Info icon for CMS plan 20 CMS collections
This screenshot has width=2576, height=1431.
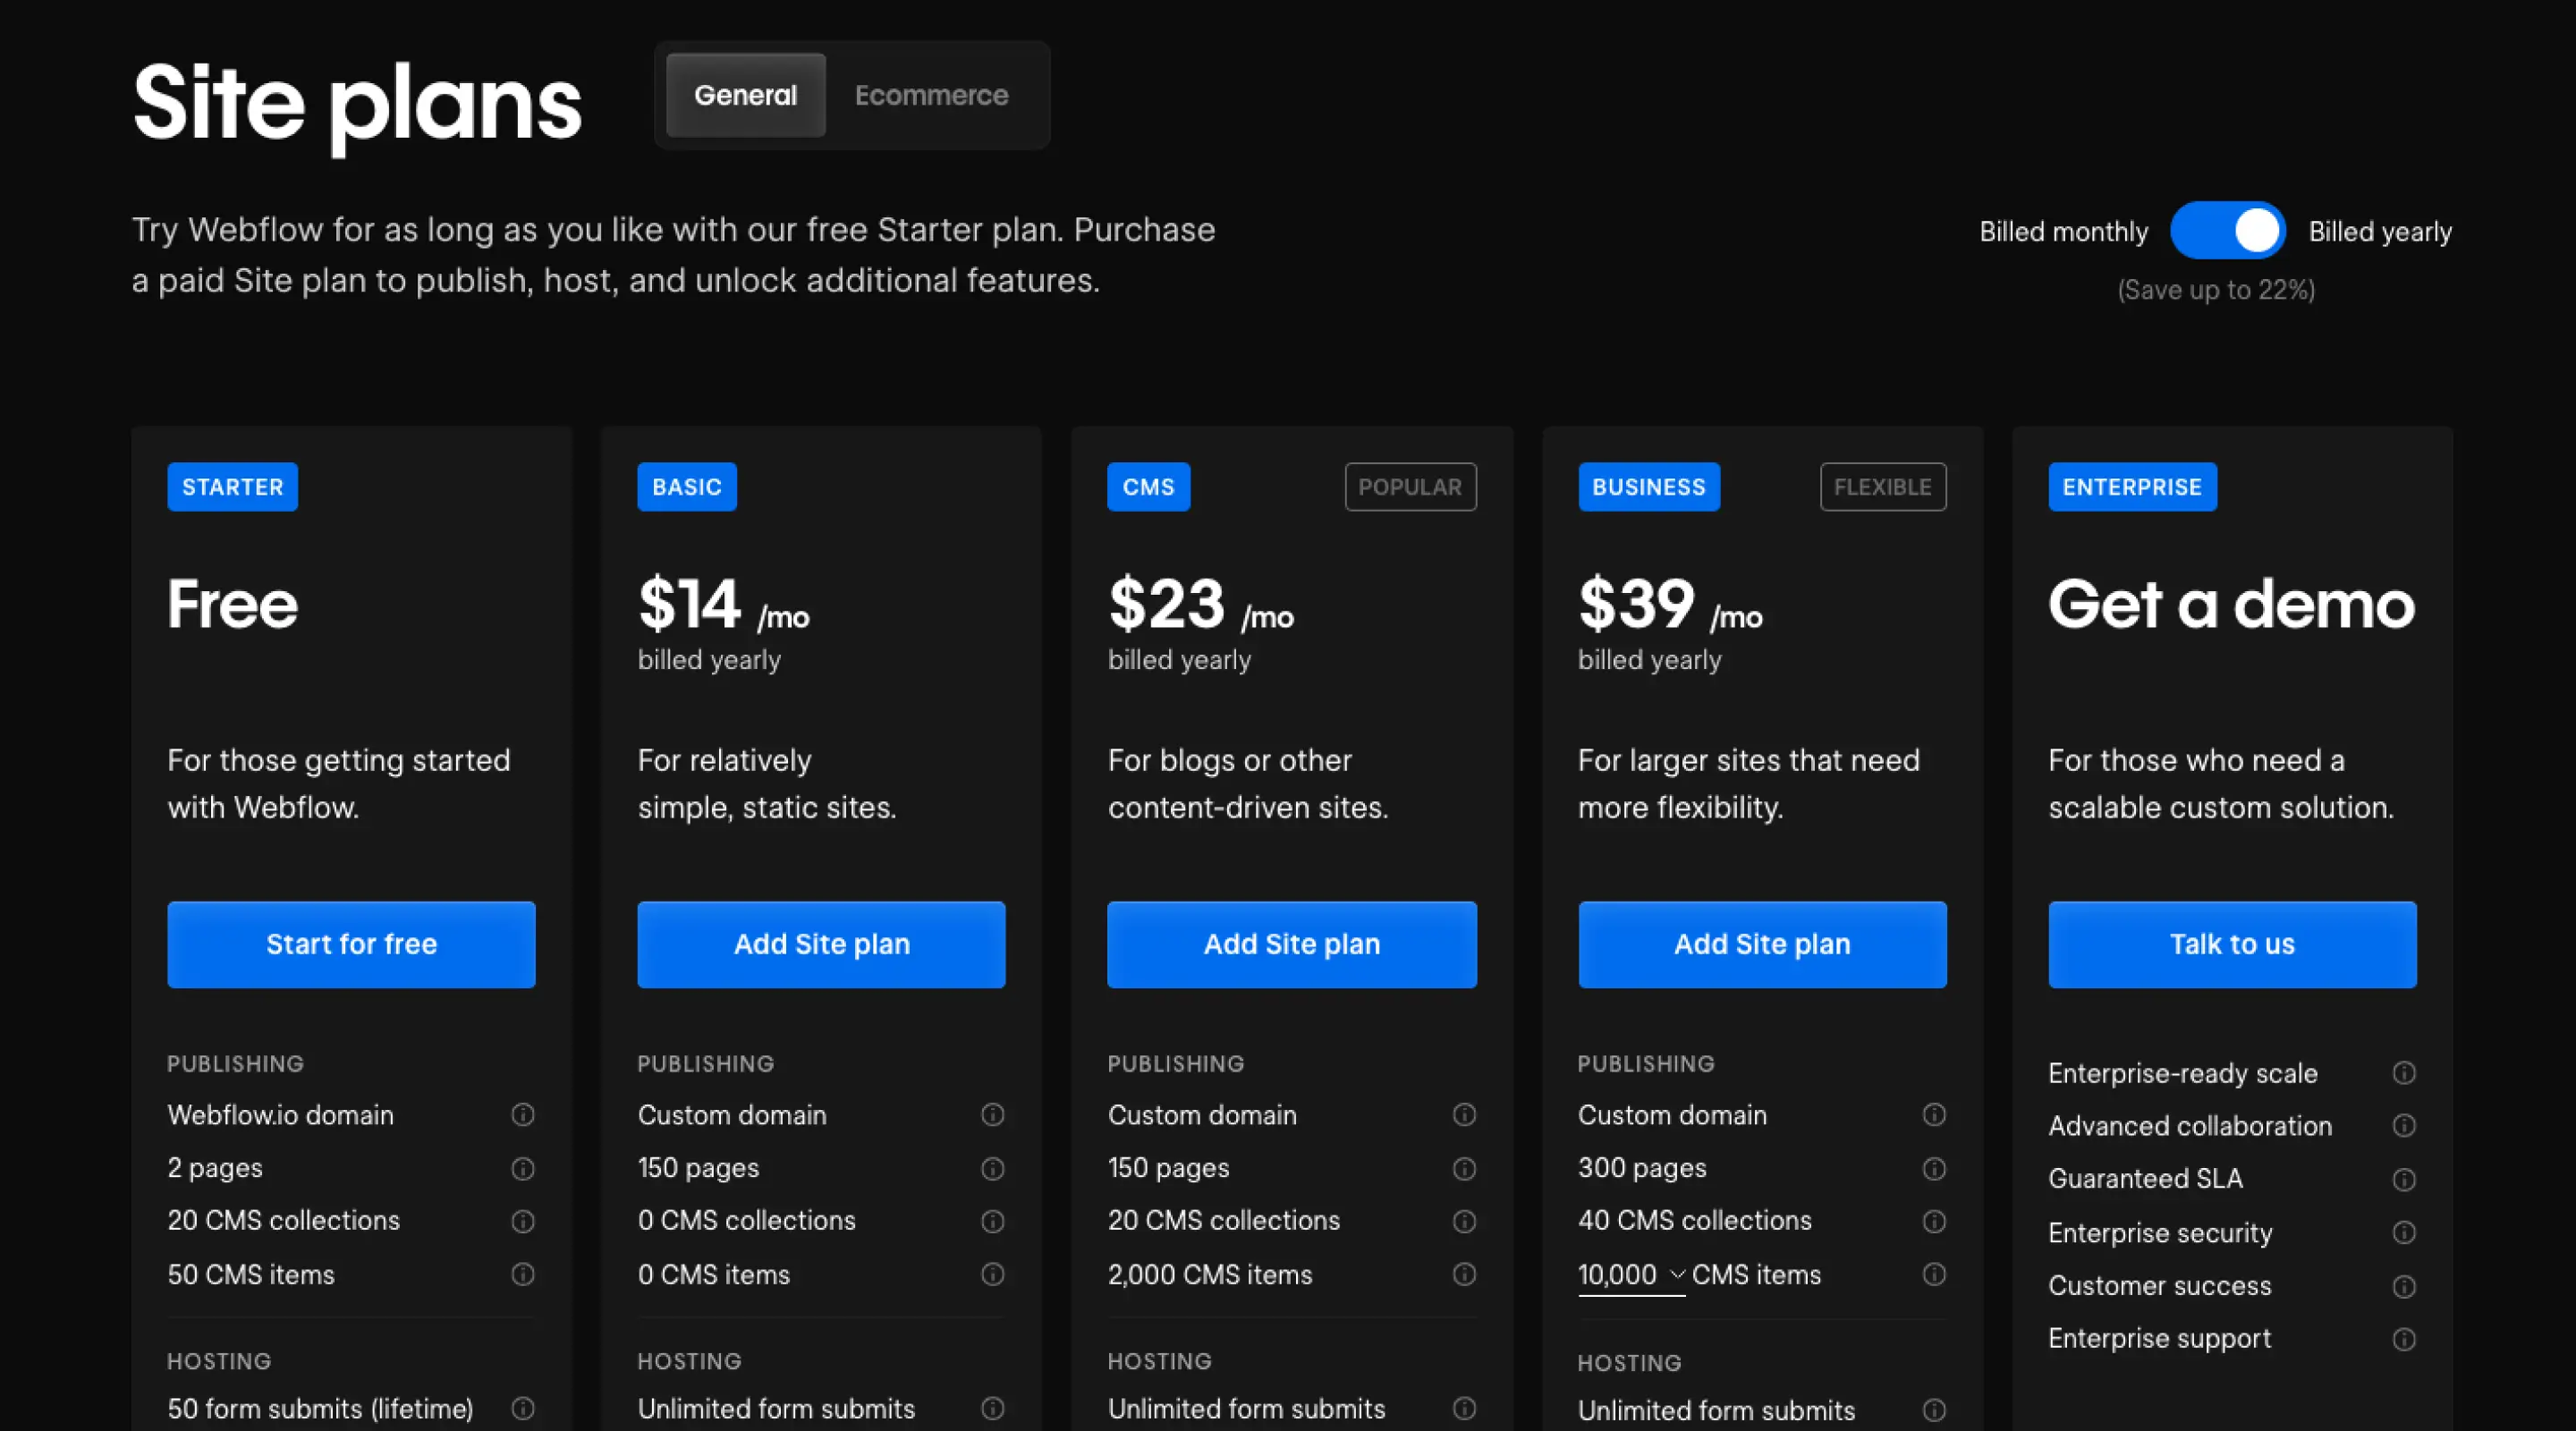coord(1464,1221)
